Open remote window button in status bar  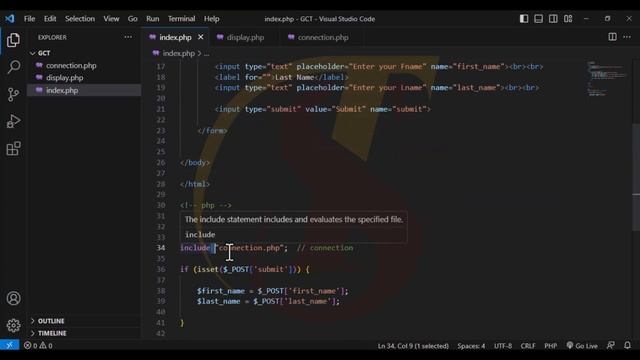click(x=9, y=345)
